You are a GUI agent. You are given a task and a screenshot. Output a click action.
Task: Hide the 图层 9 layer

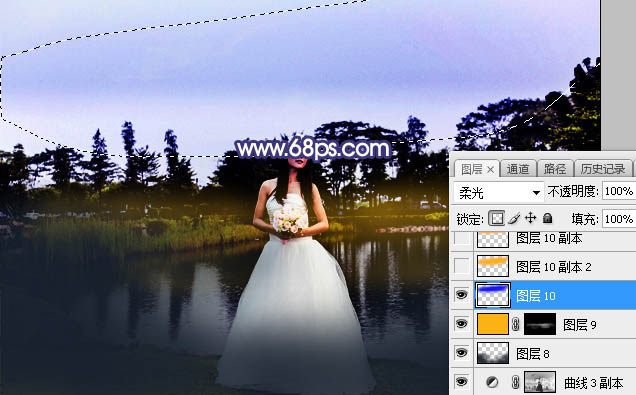click(462, 324)
